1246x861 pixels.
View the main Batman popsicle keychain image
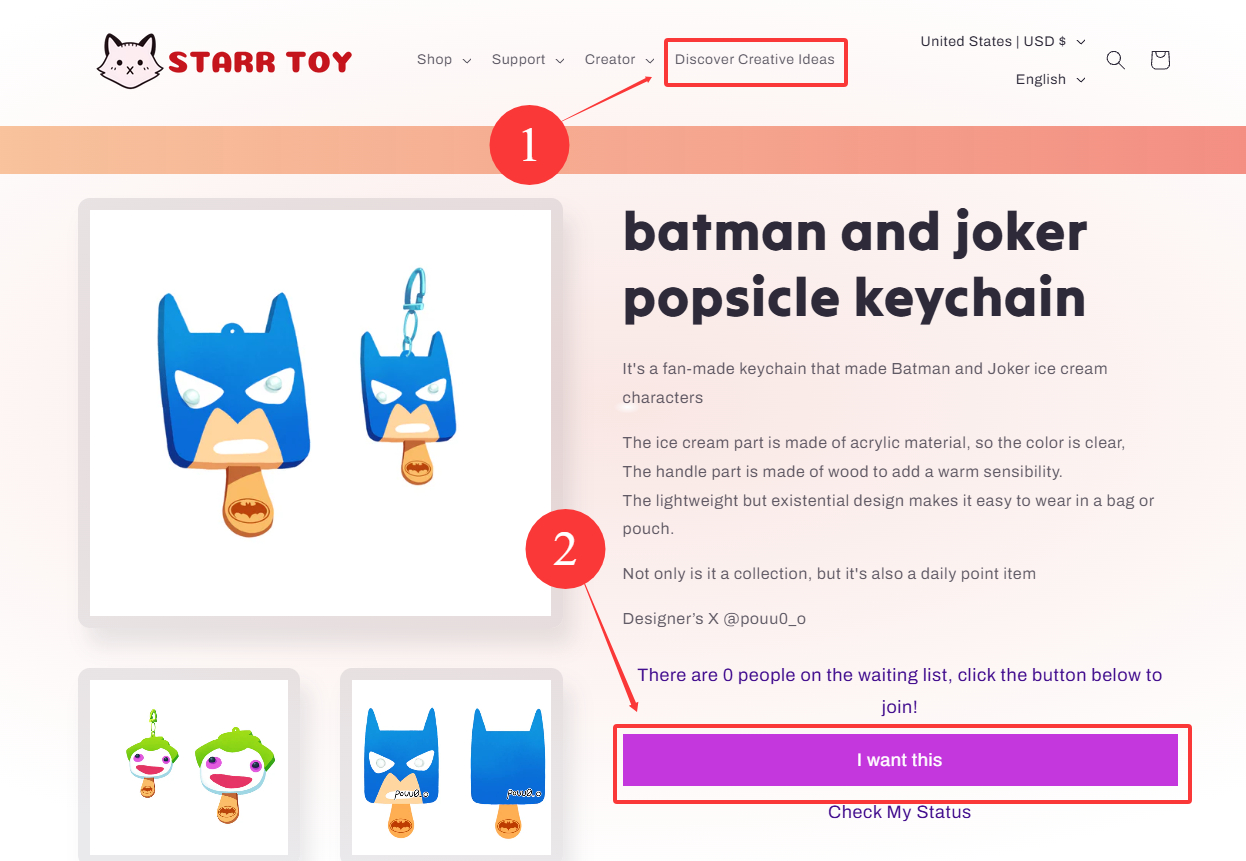coord(320,412)
